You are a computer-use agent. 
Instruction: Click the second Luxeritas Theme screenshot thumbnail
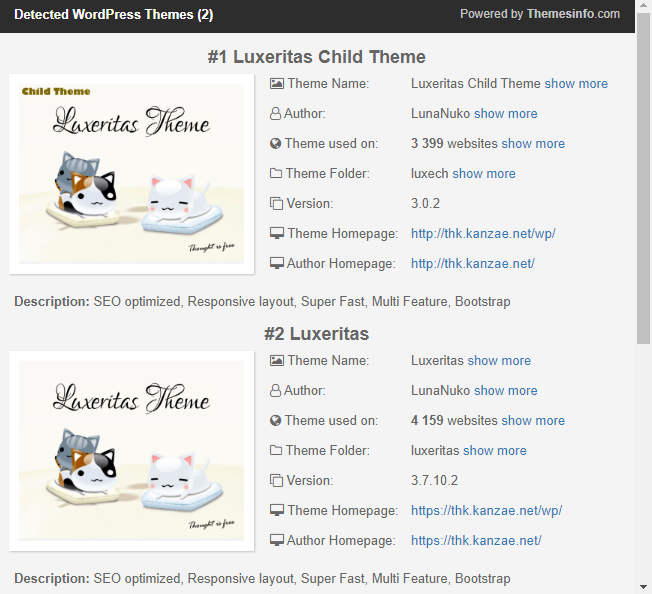132,451
